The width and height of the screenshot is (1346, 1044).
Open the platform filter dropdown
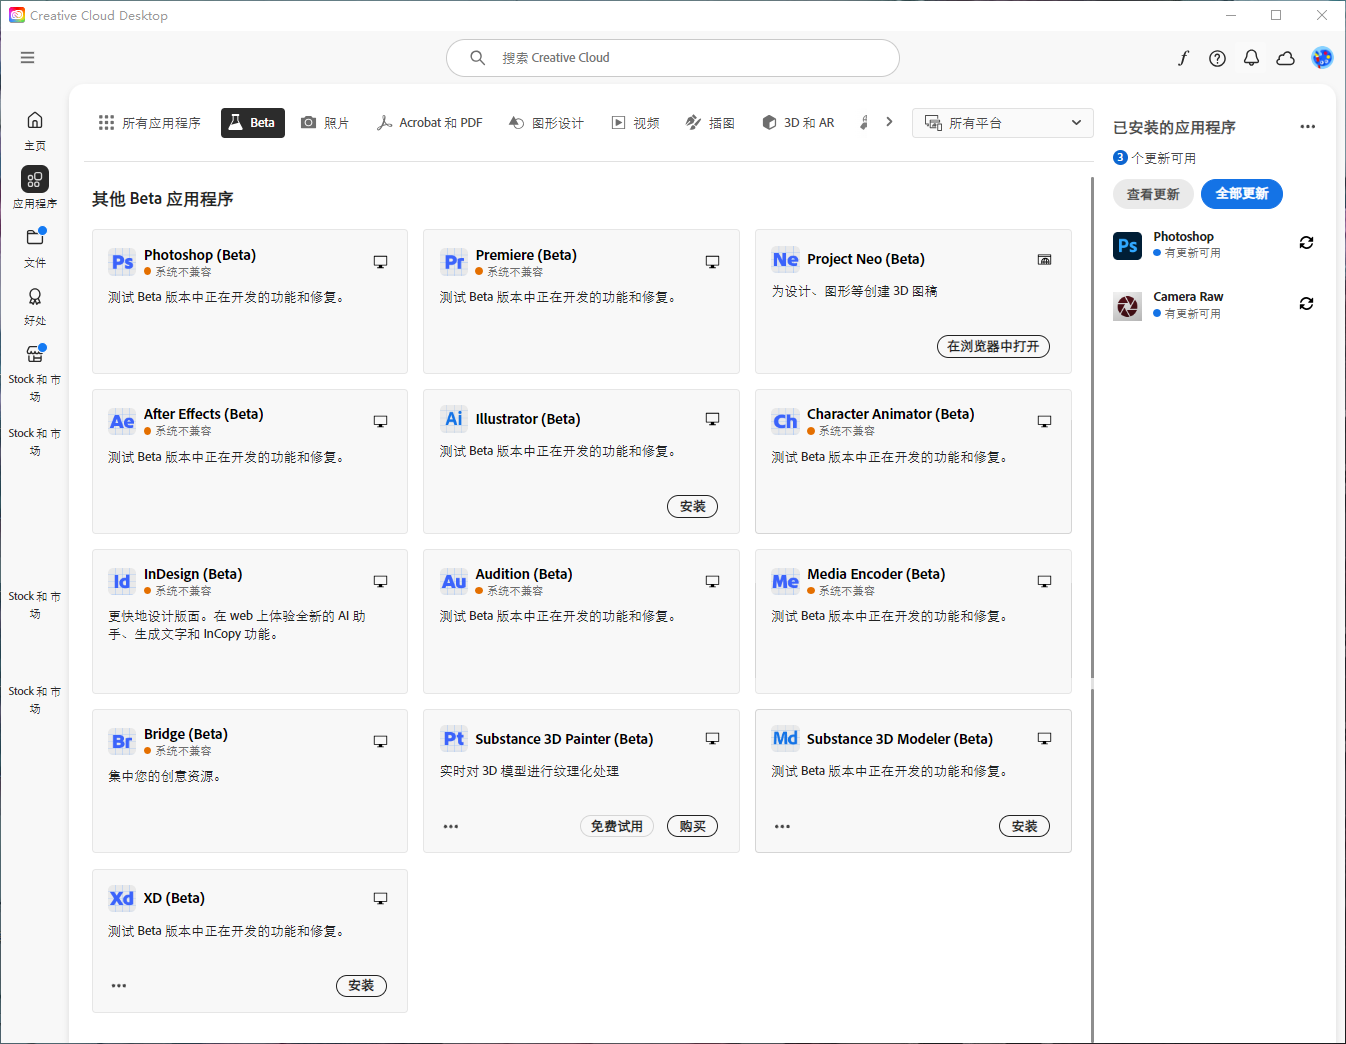1002,123
